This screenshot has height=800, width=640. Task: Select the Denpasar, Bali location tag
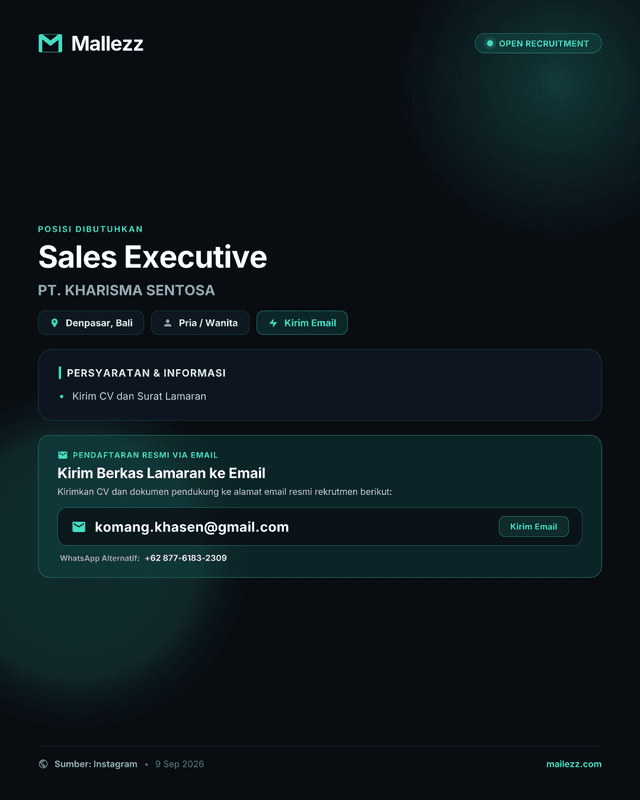point(91,323)
